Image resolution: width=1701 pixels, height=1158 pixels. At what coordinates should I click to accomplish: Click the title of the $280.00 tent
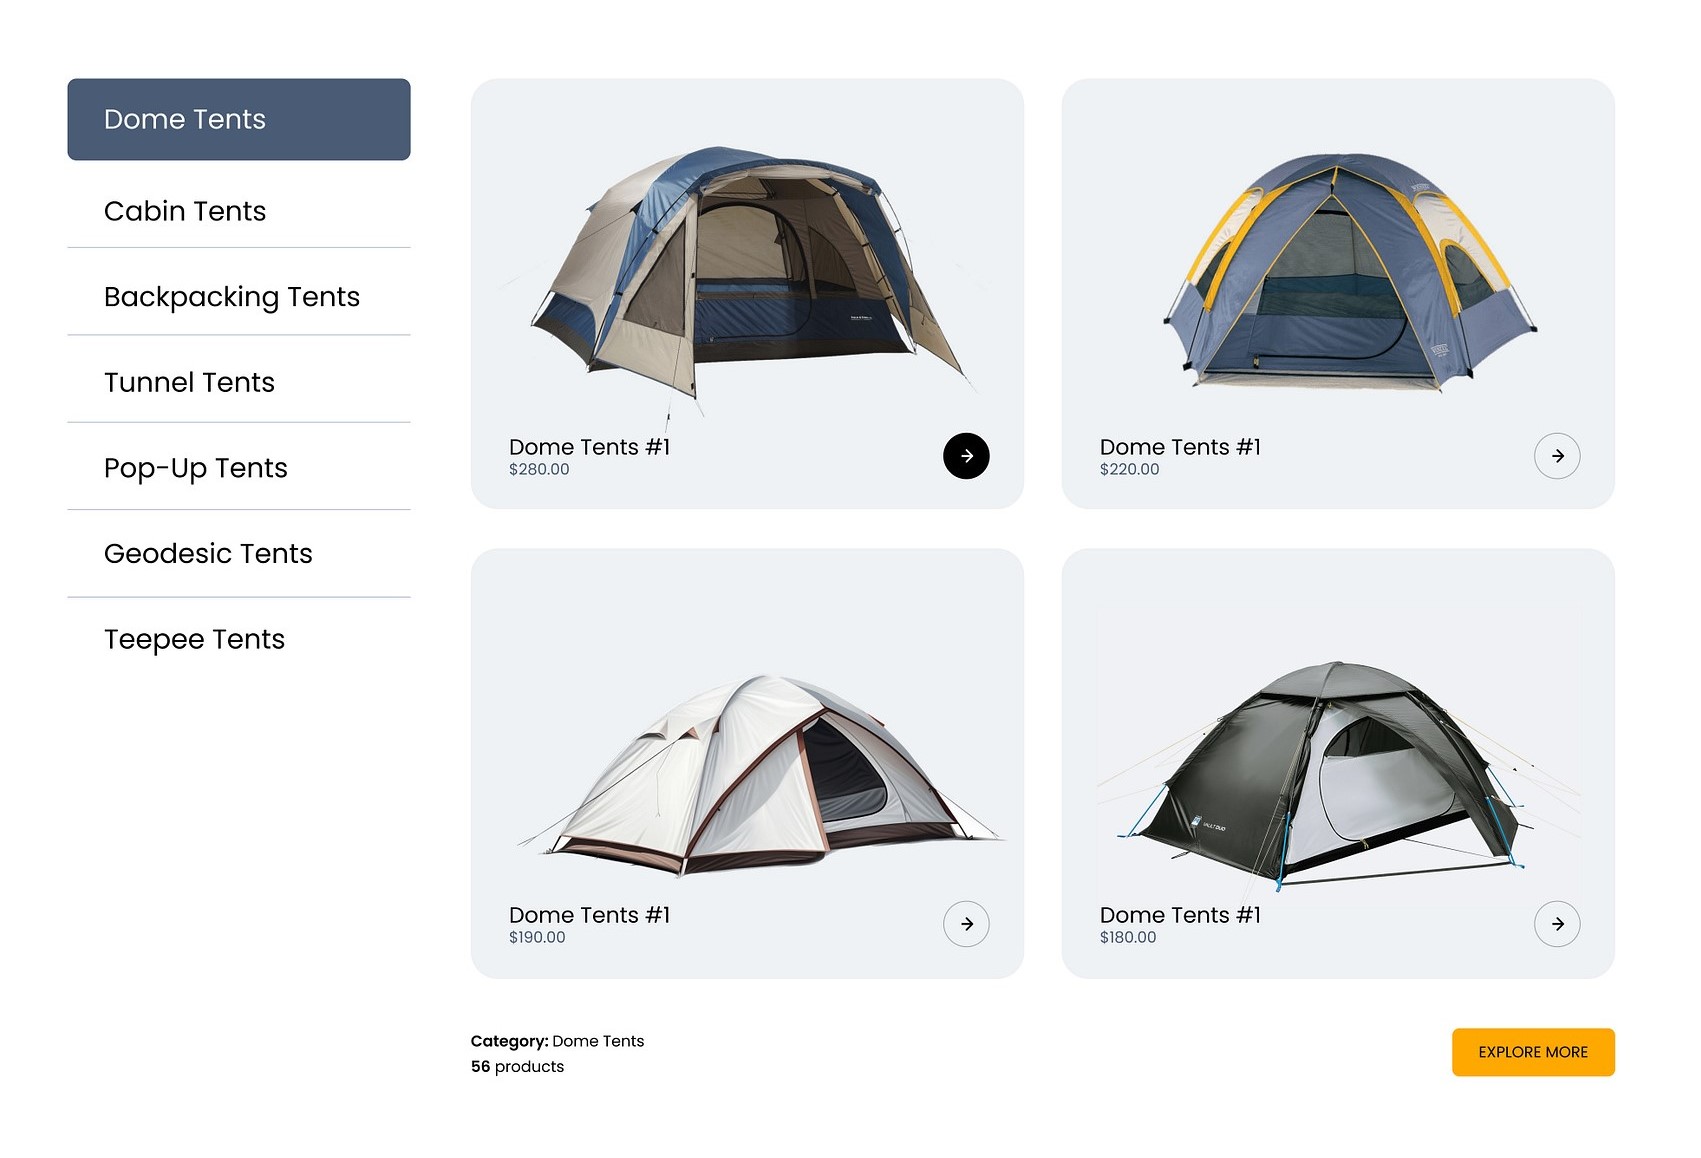tap(589, 447)
